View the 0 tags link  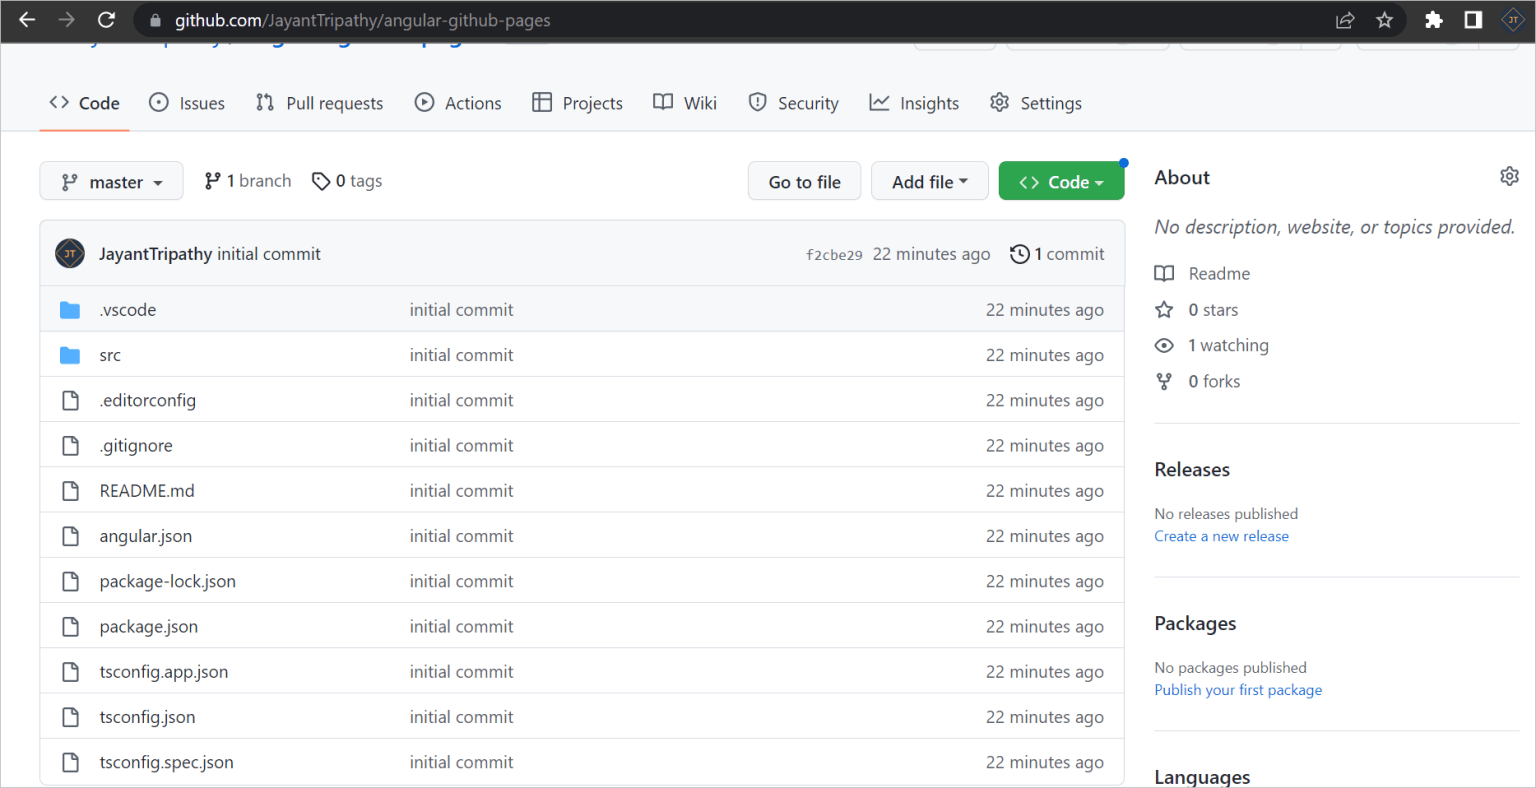coord(347,181)
